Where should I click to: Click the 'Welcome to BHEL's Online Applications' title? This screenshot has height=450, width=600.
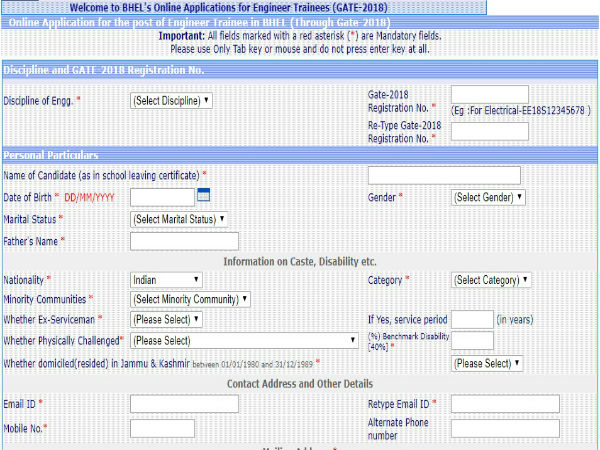[228, 7]
